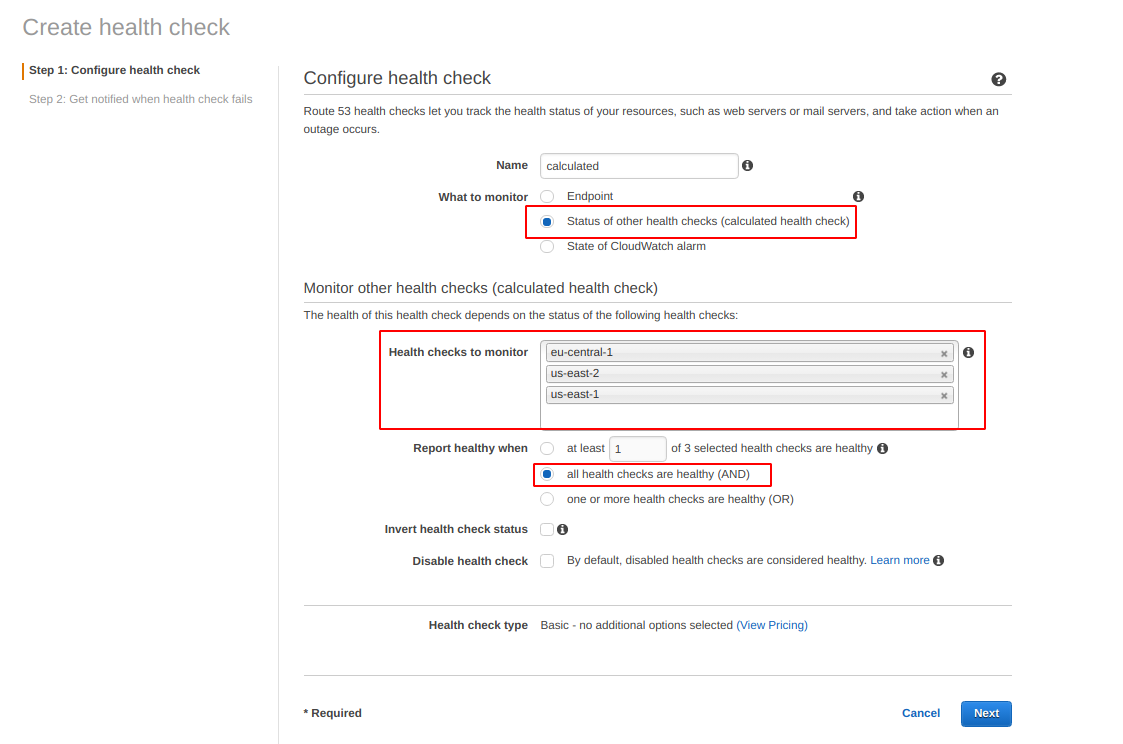Select the 'at least' threshold radio option
The height and width of the screenshot is (744, 1123).
[547, 449]
